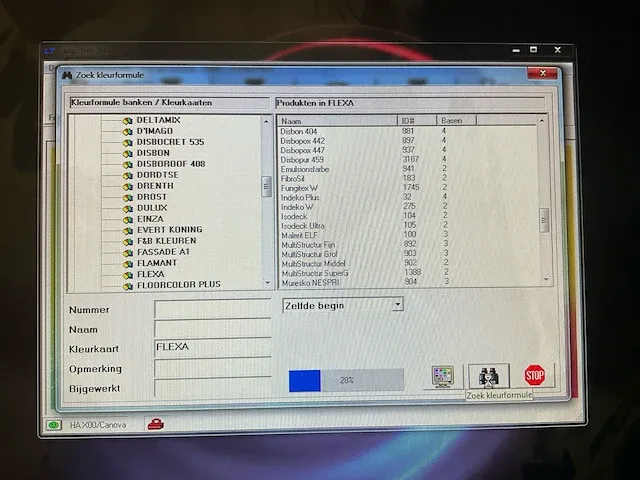
Task: Open the color monitor palette button
Action: (x=443, y=376)
